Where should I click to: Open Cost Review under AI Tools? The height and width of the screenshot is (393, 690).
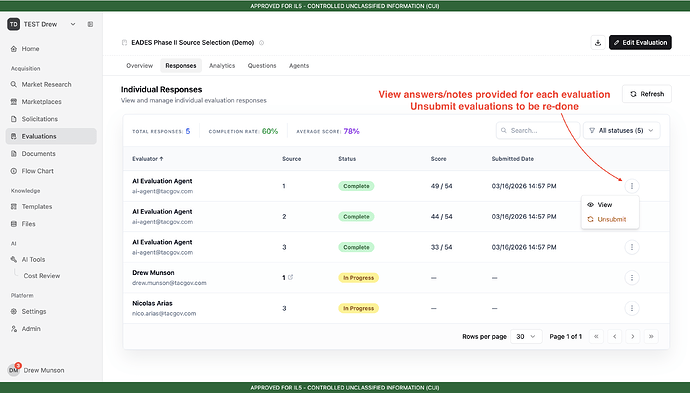pyautogui.click(x=42, y=276)
